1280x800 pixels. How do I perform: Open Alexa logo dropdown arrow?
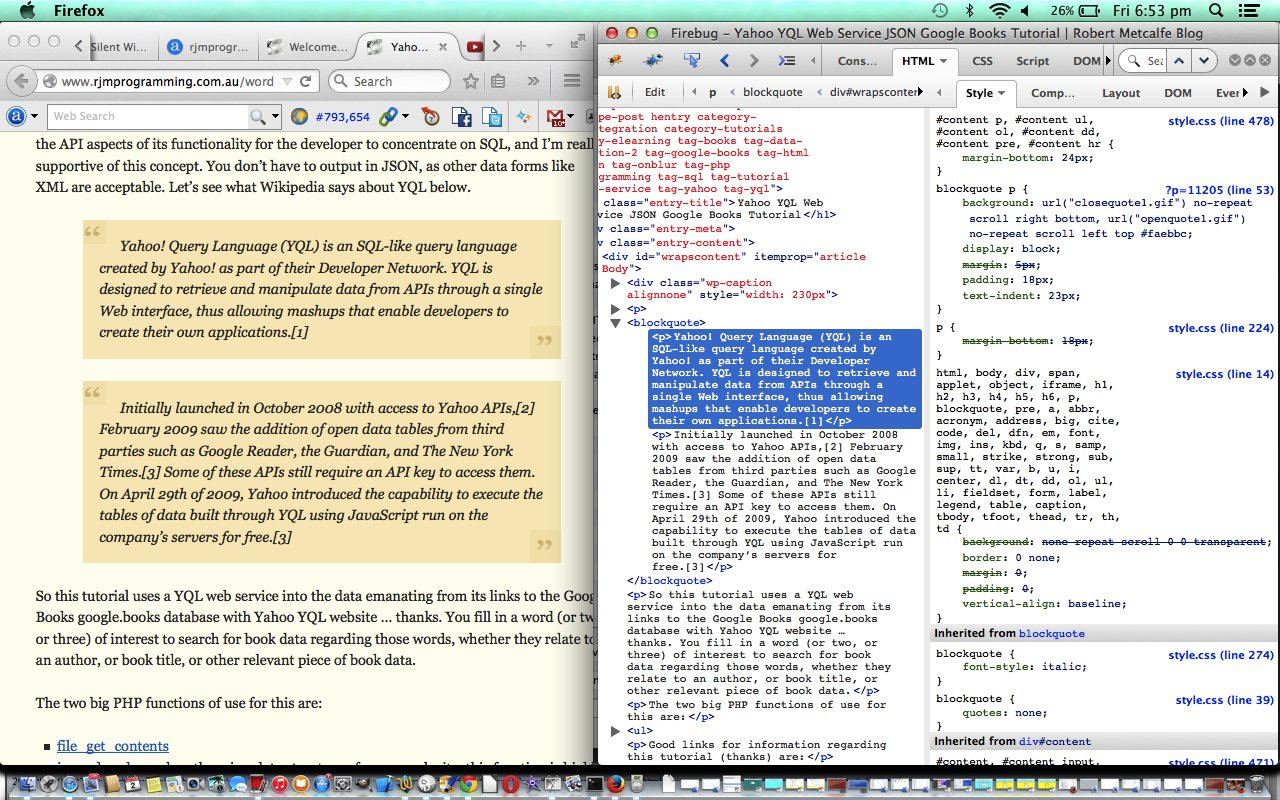(35, 117)
